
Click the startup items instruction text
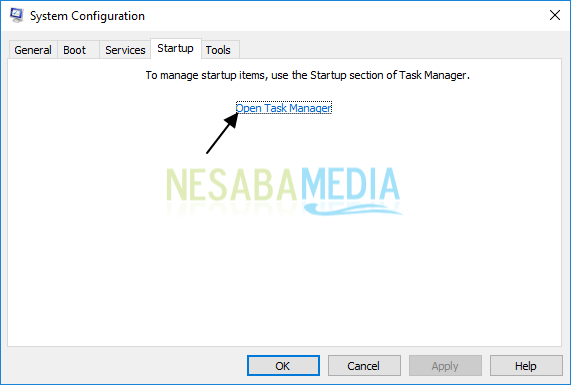(x=308, y=75)
